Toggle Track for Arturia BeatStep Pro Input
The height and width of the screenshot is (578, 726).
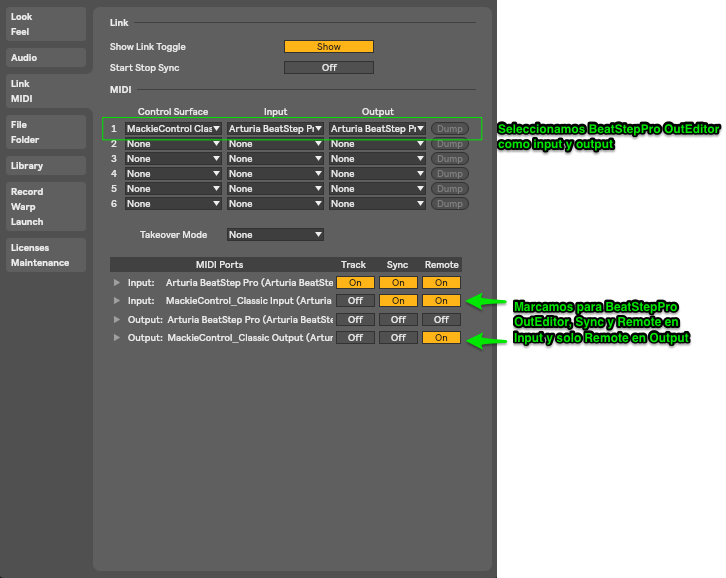(x=355, y=283)
